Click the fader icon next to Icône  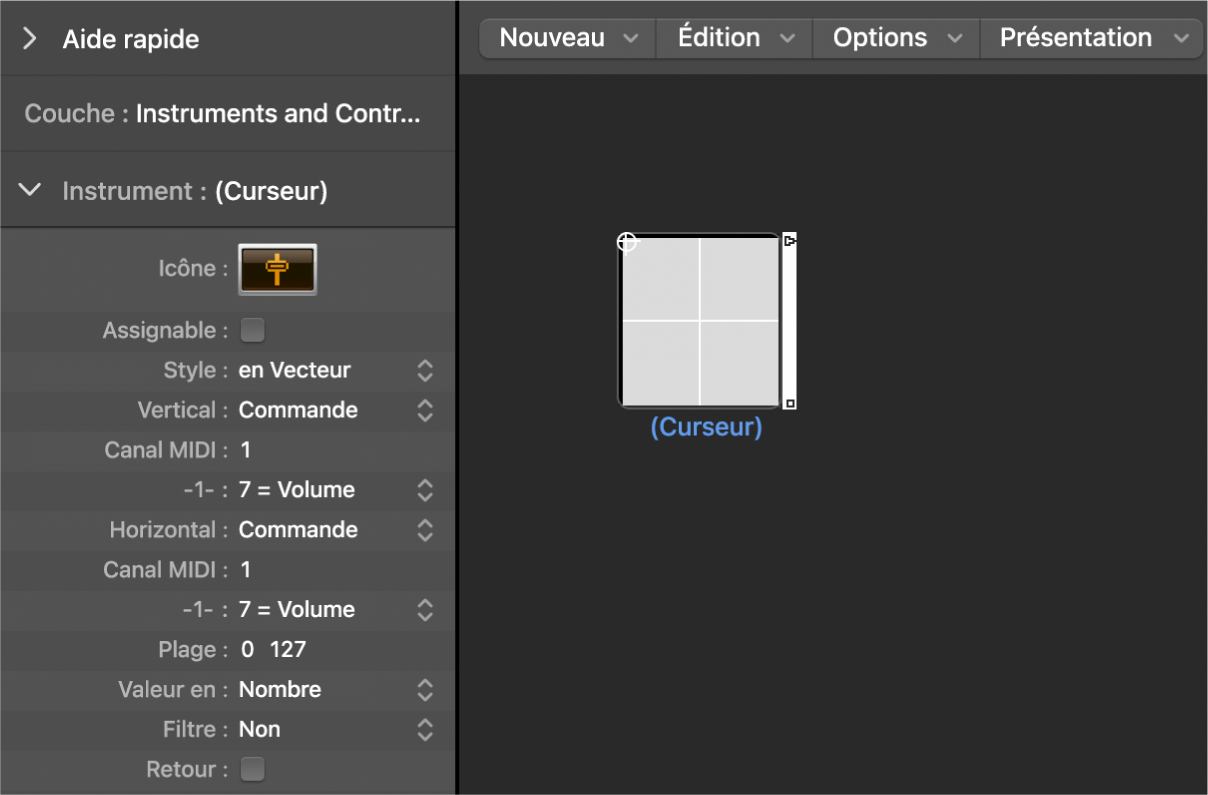[277, 269]
